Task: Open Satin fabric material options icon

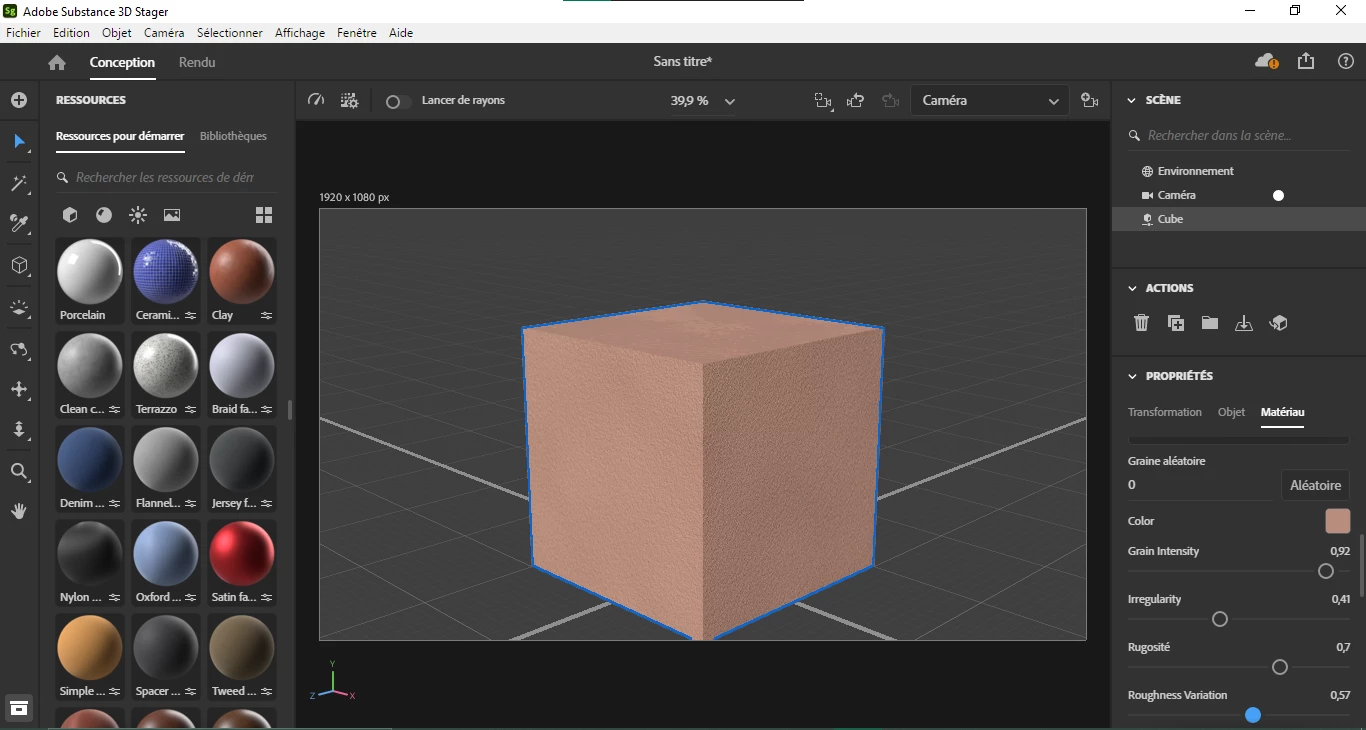Action: point(267,598)
